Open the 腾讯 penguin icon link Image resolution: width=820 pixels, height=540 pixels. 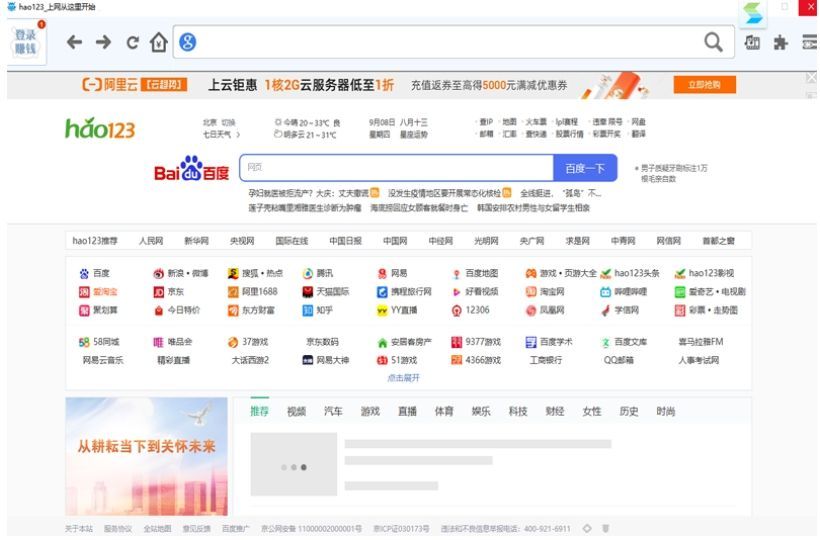(x=308, y=273)
